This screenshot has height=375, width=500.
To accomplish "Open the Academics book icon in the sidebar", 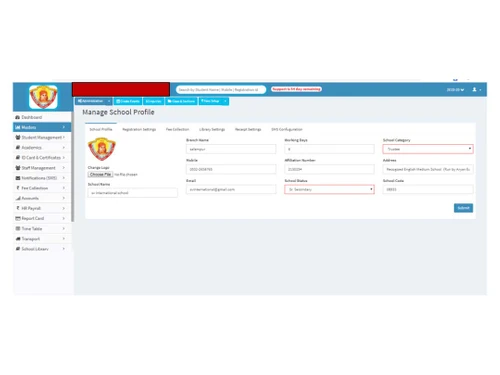I will (x=18, y=147).
